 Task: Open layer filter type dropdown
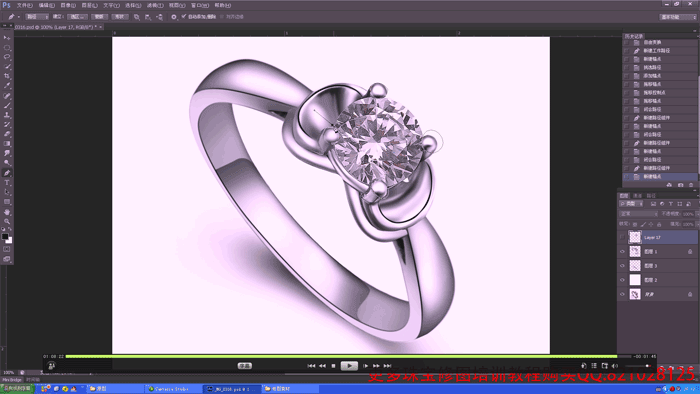coord(631,203)
